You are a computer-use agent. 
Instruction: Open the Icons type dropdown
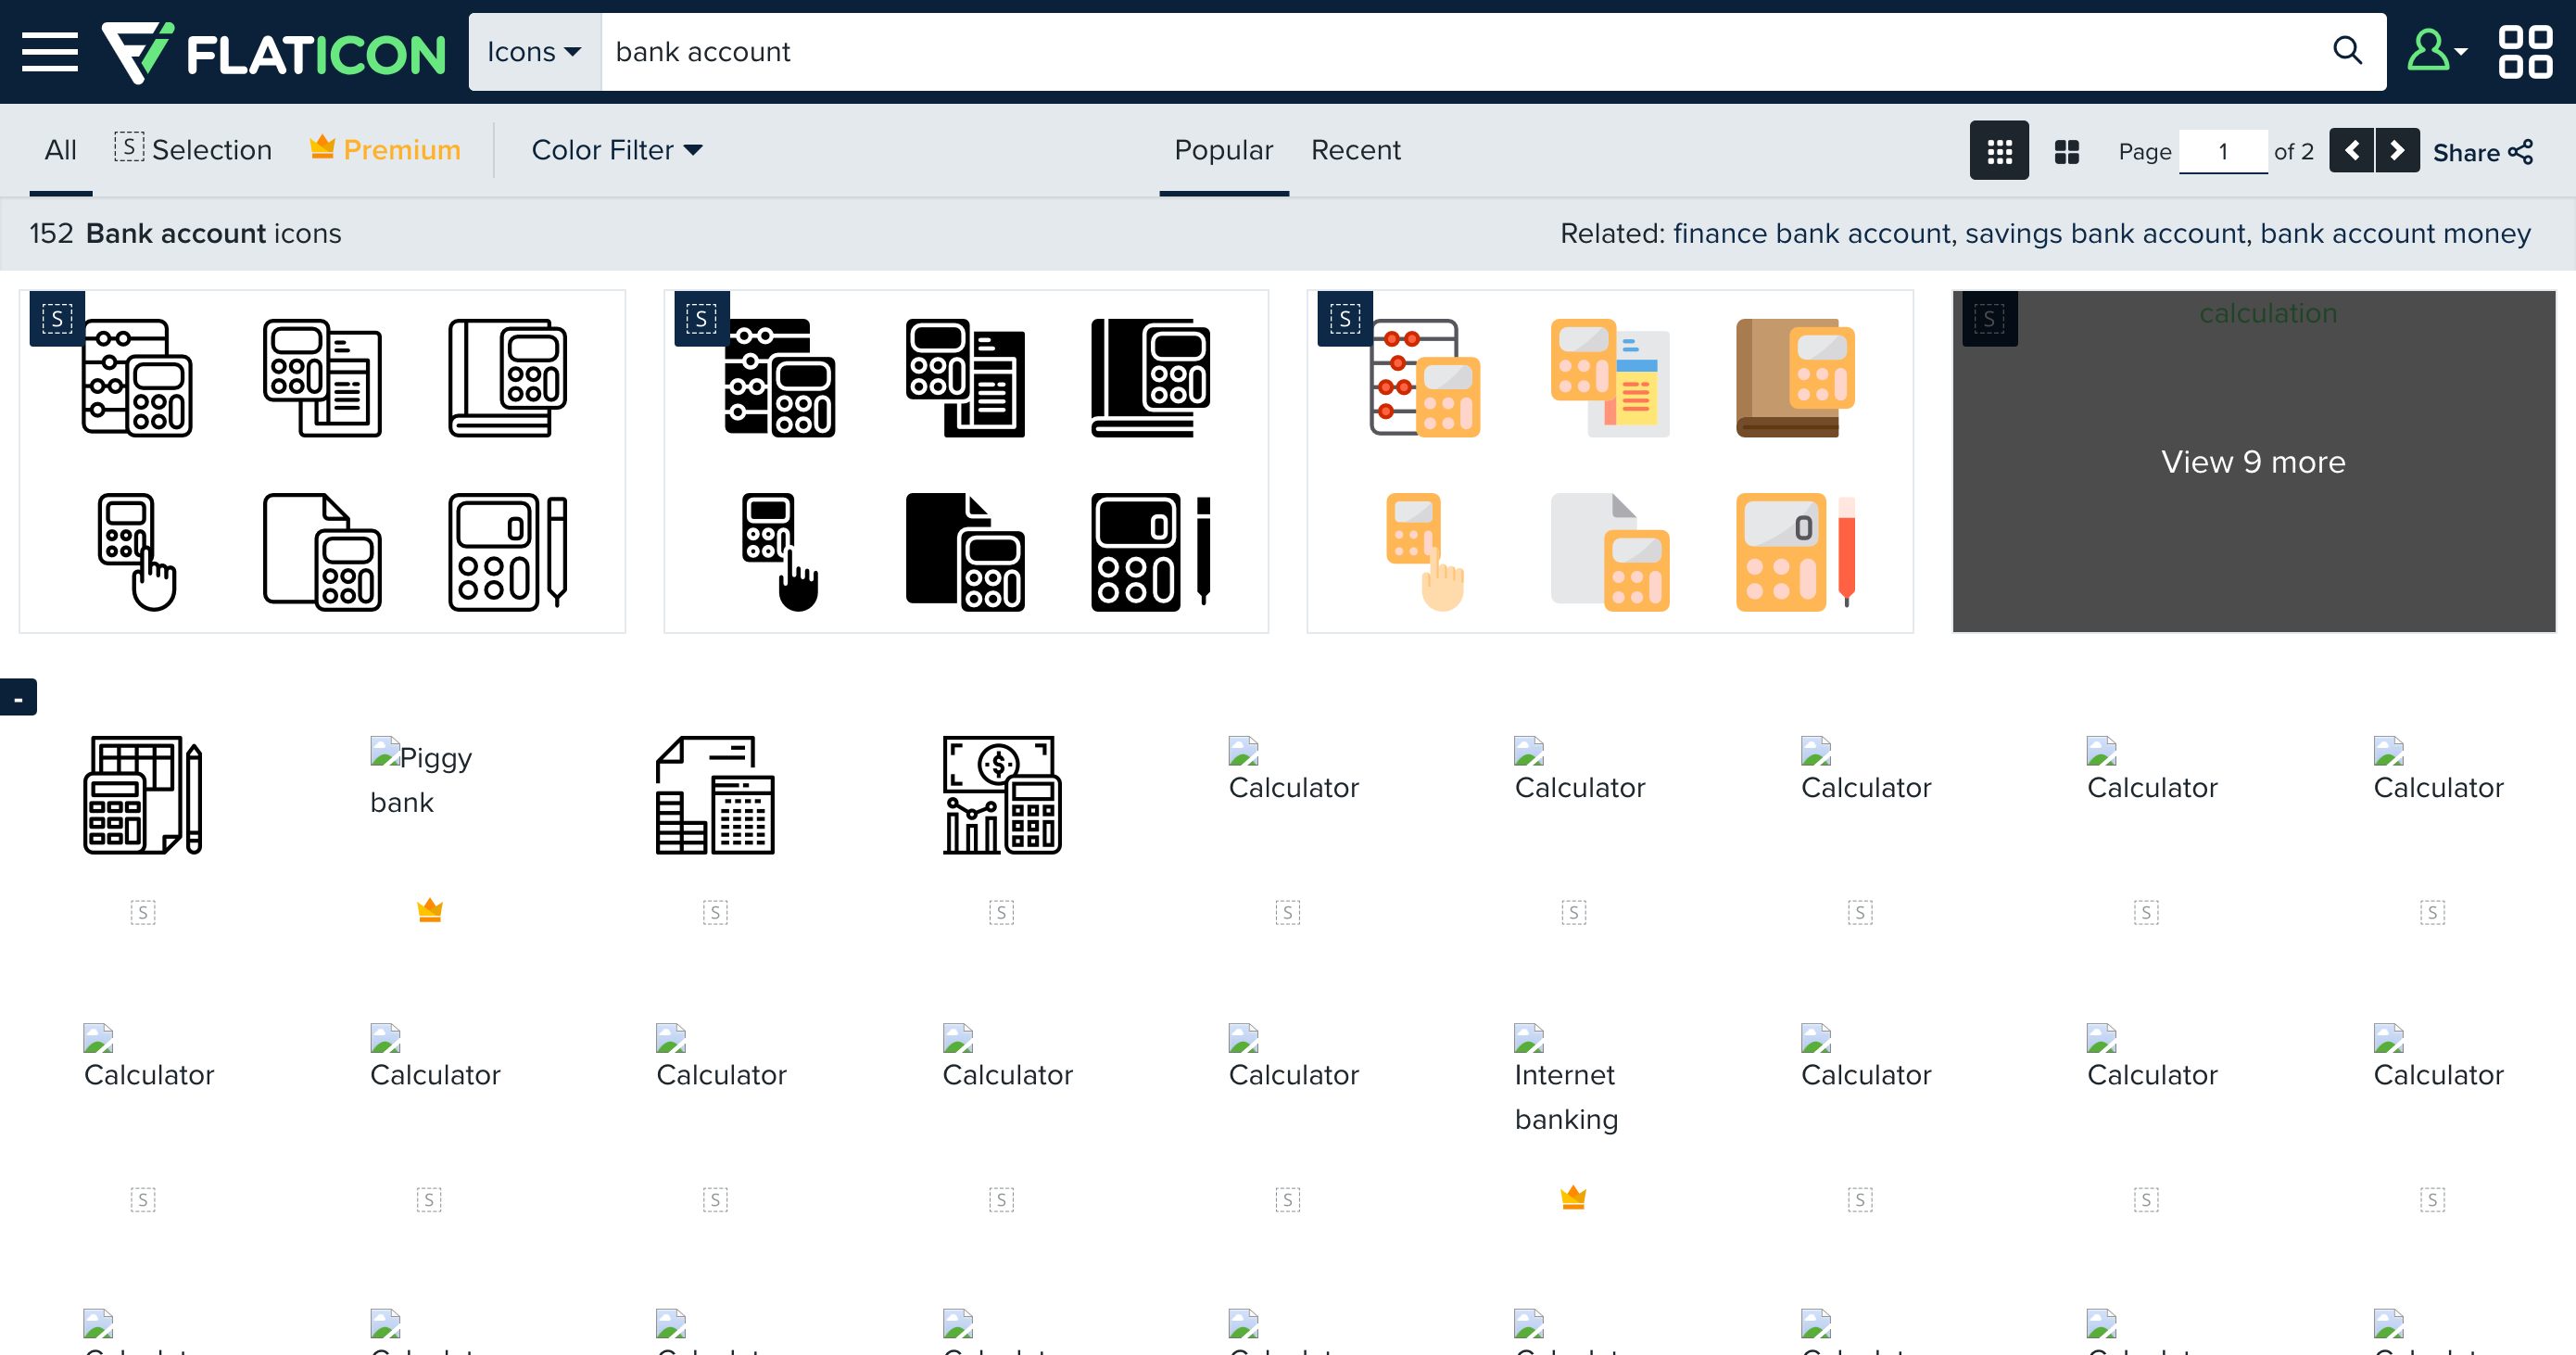tap(534, 50)
